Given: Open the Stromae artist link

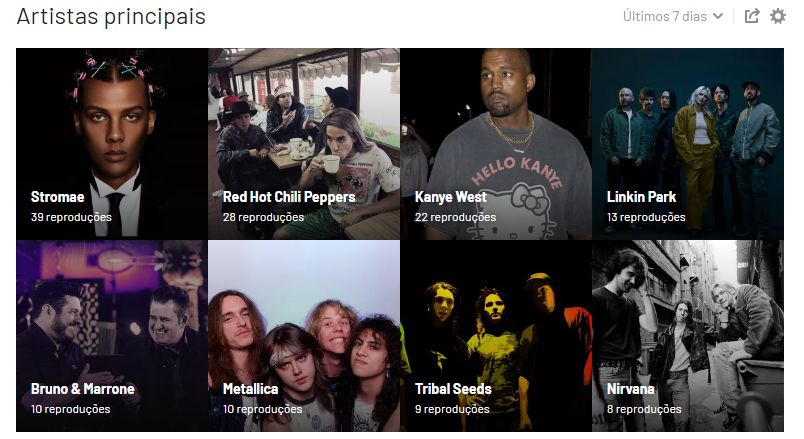Looking at the screenshot, I should [57, 197].
